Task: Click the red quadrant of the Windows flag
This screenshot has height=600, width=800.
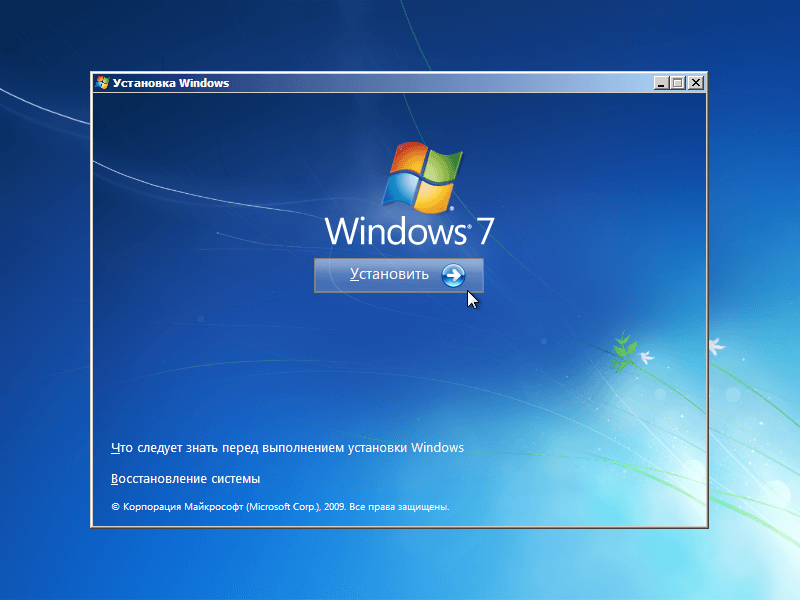Action: [407, 160]
